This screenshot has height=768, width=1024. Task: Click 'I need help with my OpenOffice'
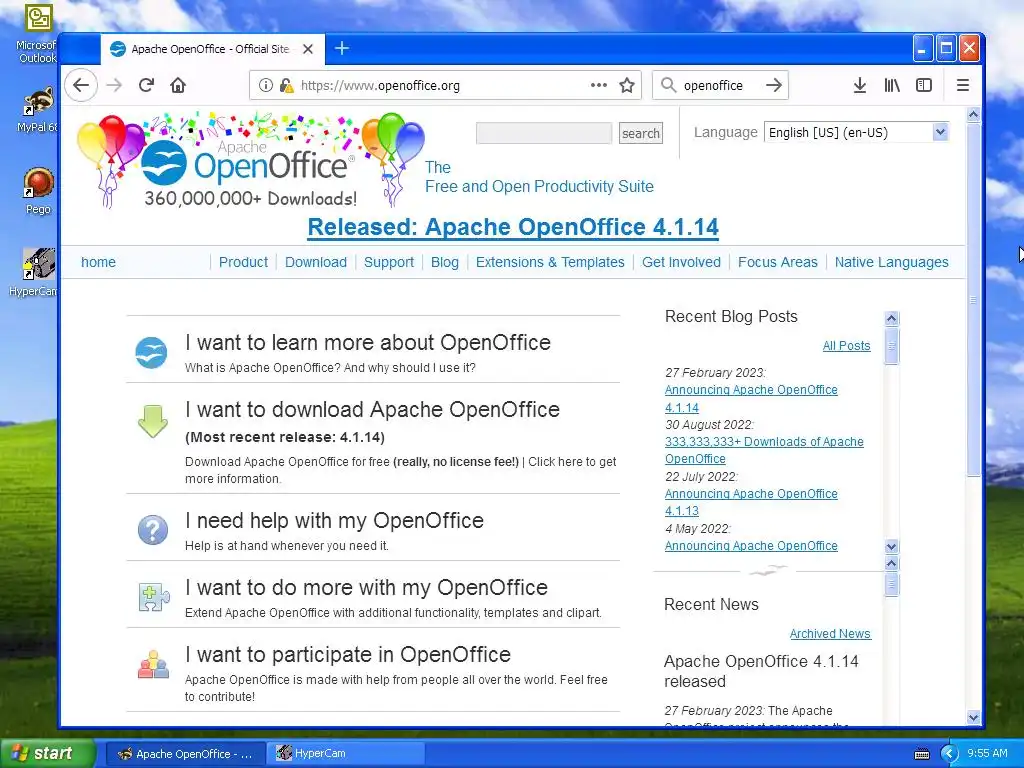(x=334, y=520)
